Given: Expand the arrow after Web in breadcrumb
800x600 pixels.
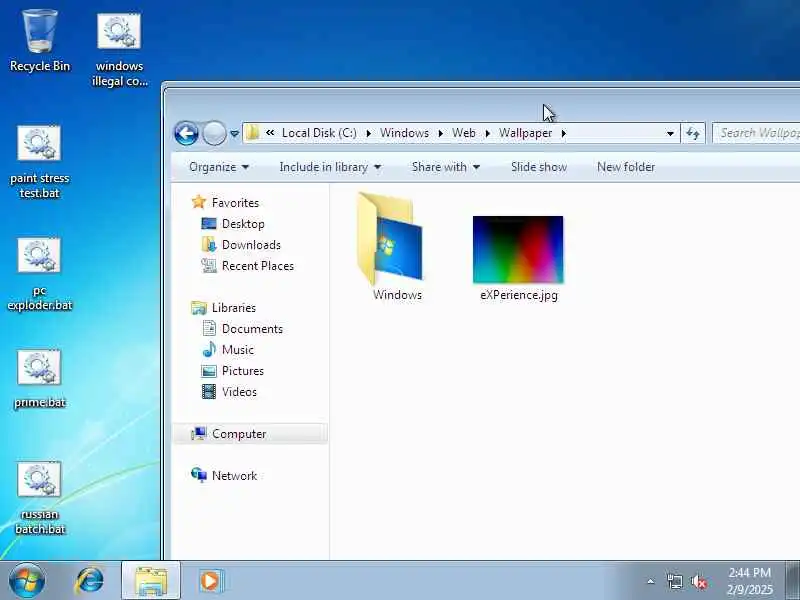Looking at the screenshot, I should tap(487, 133).
